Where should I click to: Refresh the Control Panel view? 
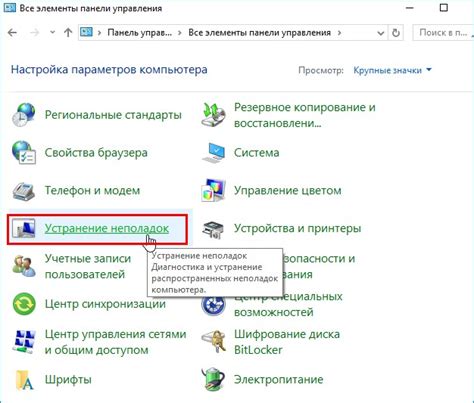(396, 33)
